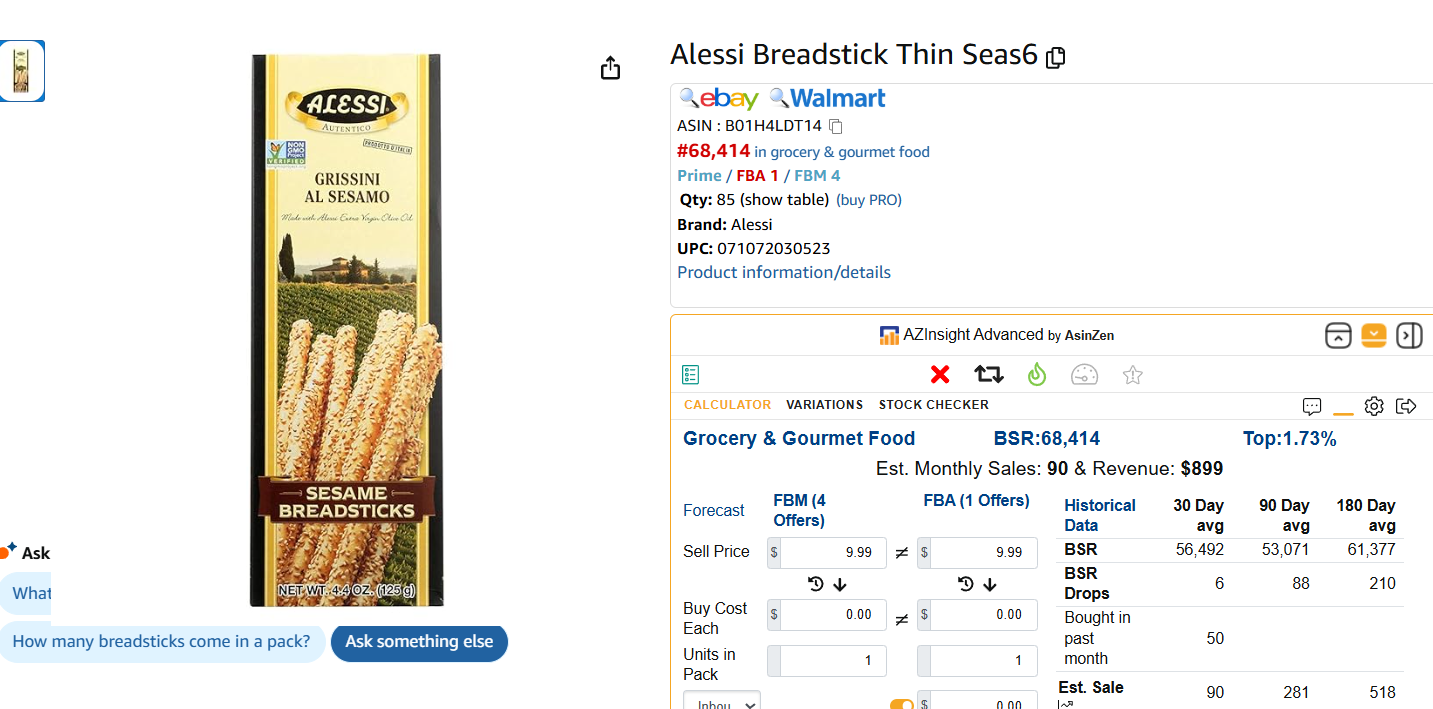Select the breadstick product thumbnail
This screenshot has height=709, width=1433.
pos(21,71)
